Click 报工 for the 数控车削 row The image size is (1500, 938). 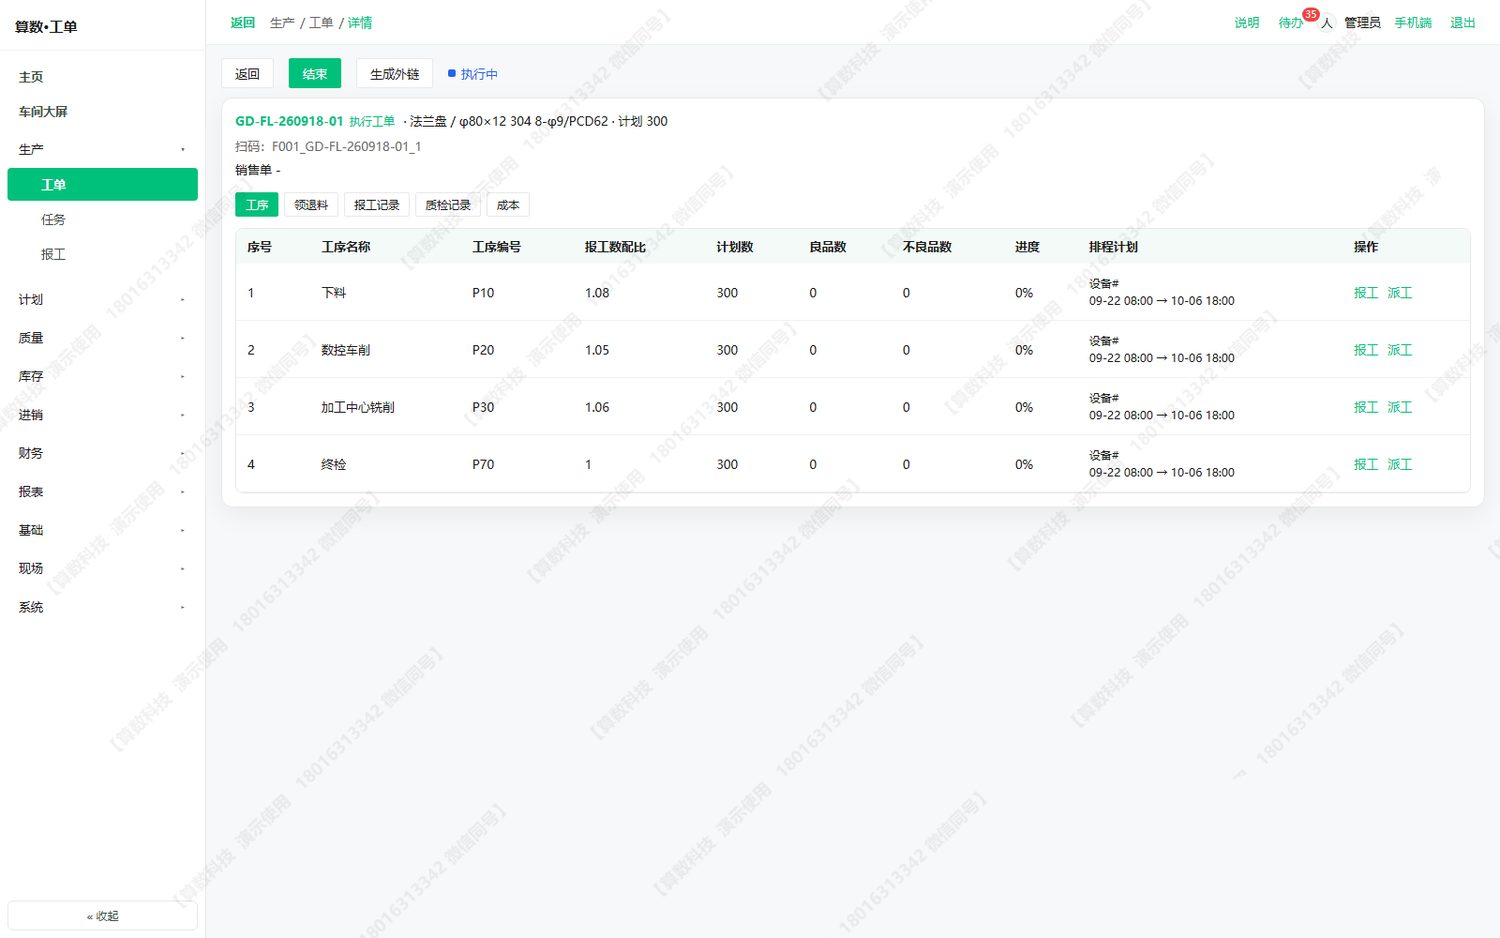tap(1366, 350)
